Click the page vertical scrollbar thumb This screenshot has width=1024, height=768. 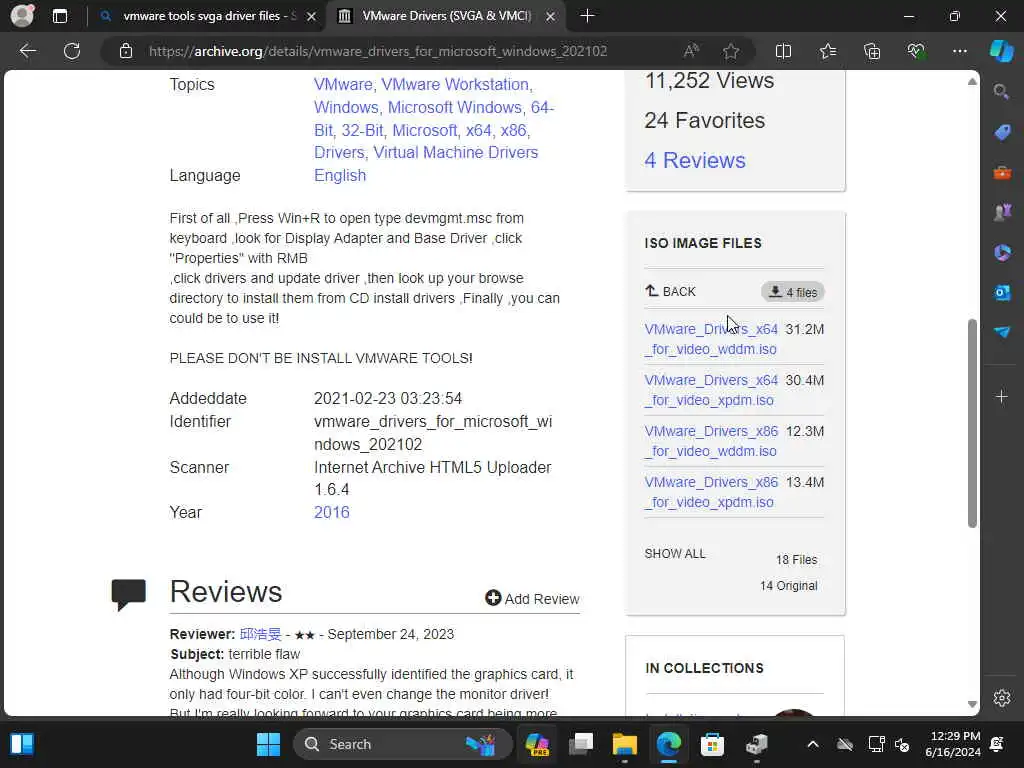[972, 423]
